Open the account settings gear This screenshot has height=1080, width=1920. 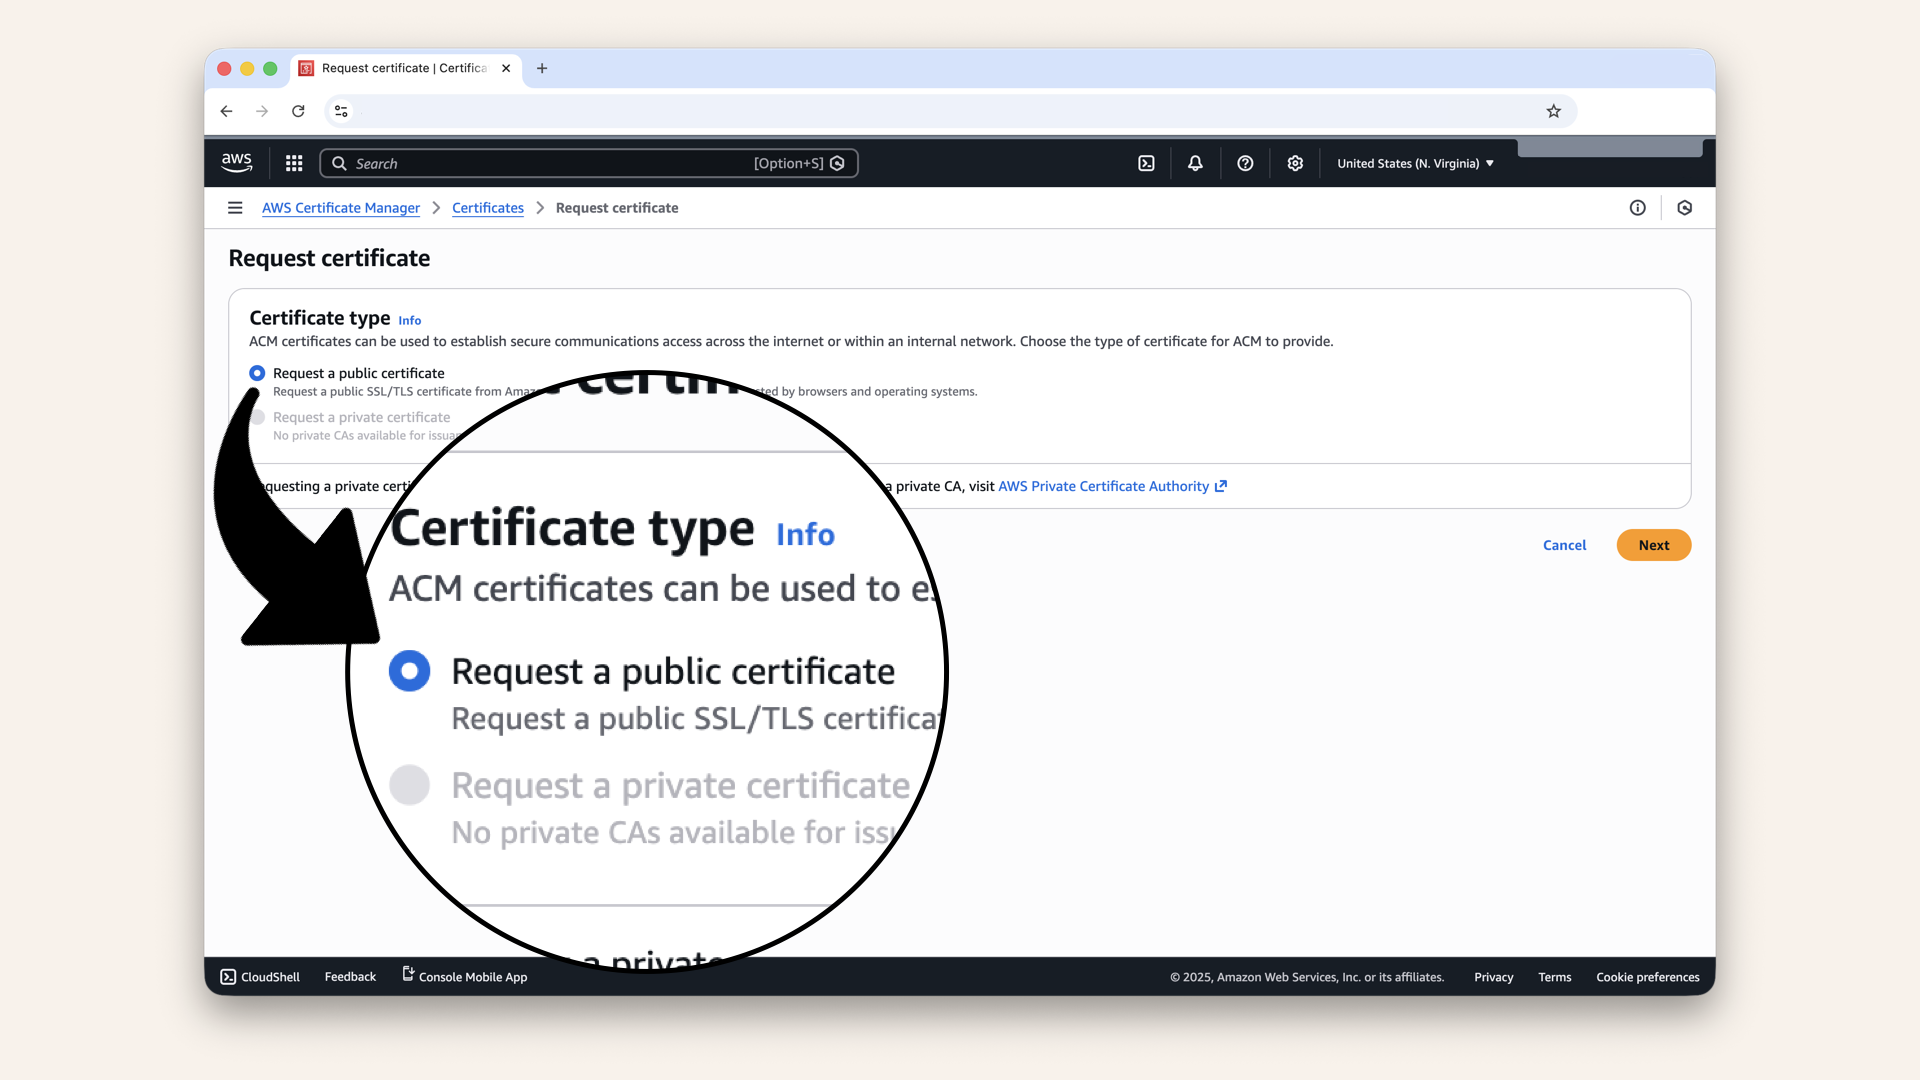[1295, 163]
